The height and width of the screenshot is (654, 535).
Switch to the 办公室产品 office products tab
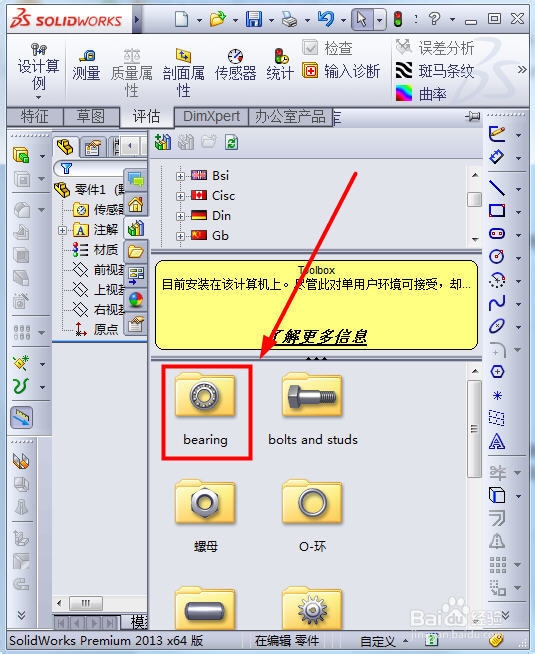pyautogui.click(x=290, y=116)
